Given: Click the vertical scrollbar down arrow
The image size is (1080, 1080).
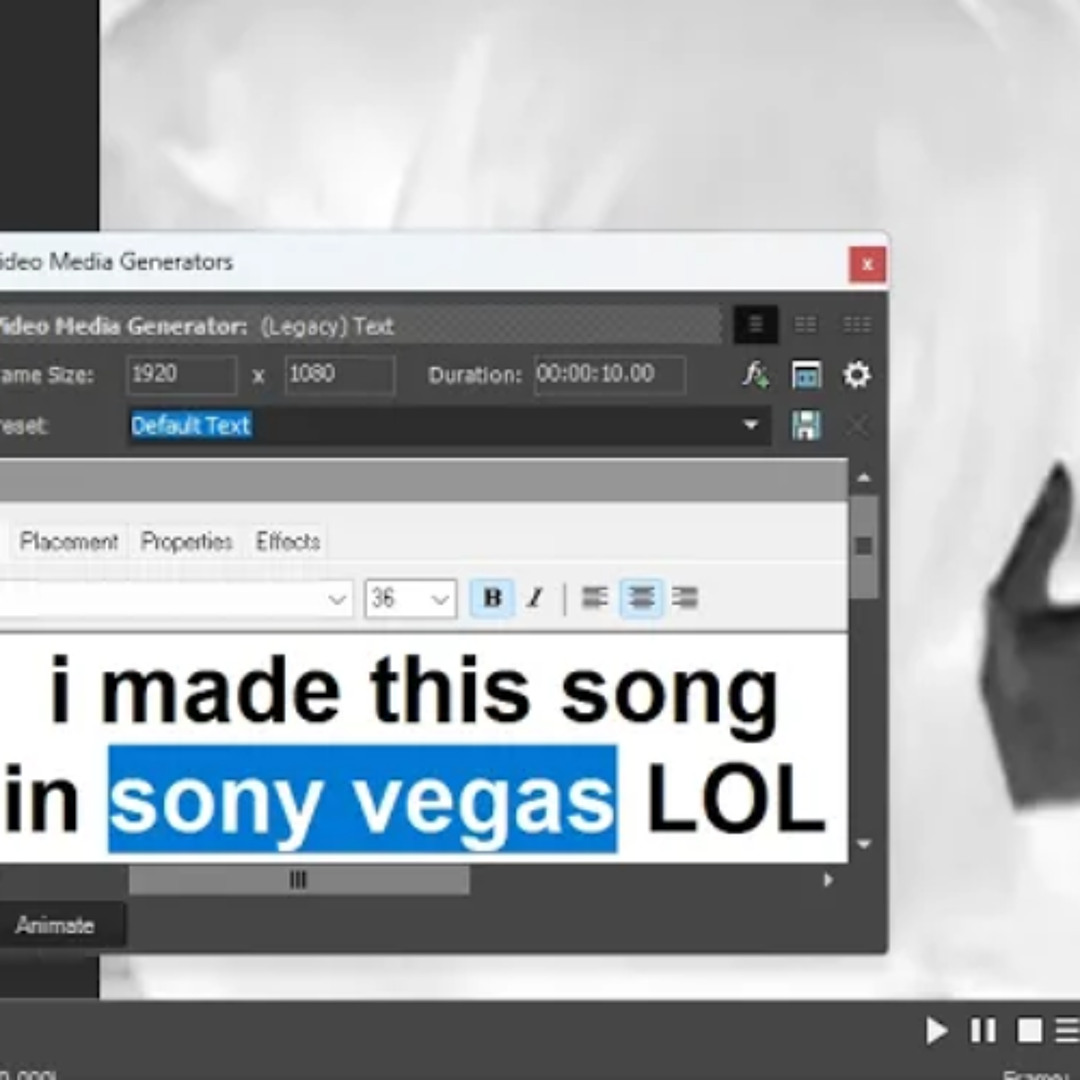Looking at the screenshot, I should pyautogui.click(x=864, y=844).
